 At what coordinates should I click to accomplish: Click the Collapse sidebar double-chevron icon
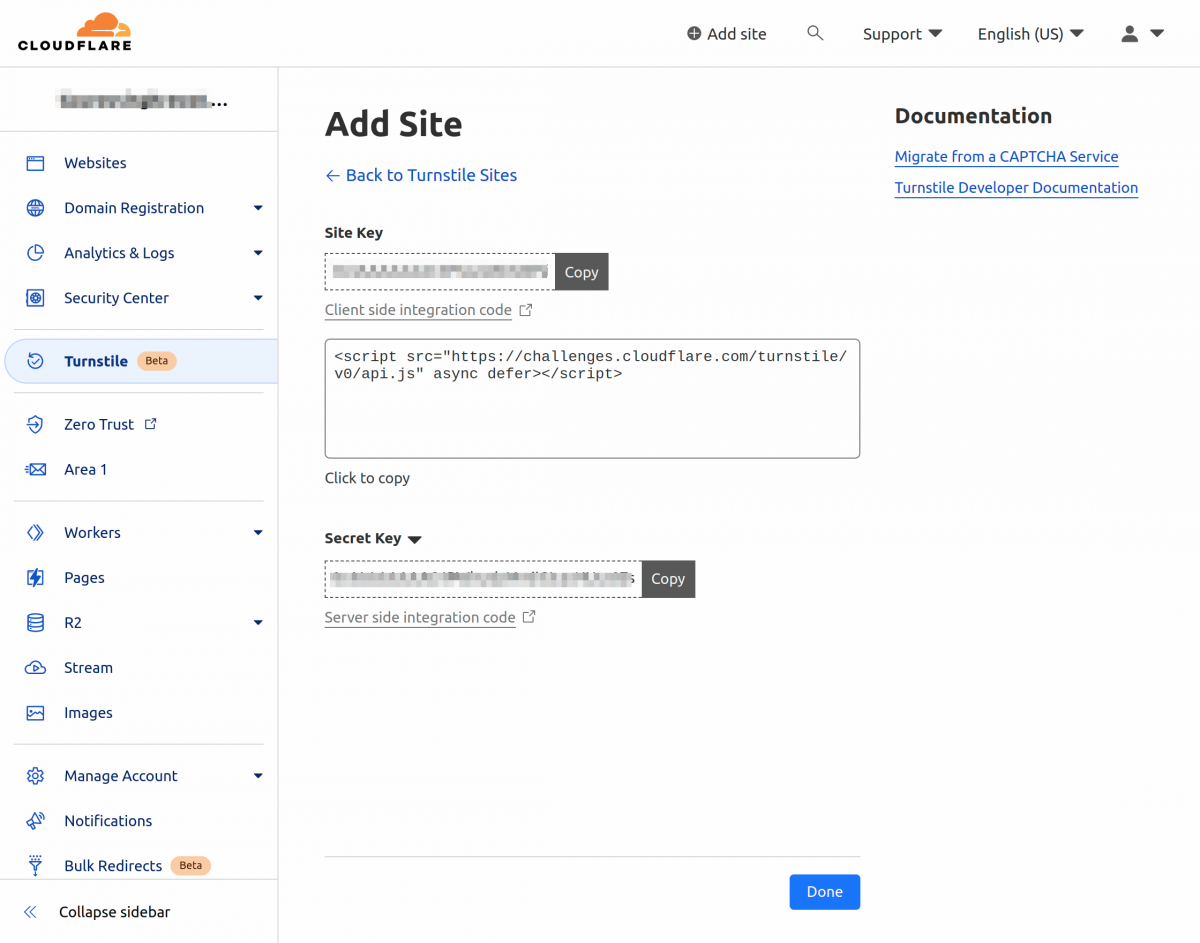(x=30, y=912)
